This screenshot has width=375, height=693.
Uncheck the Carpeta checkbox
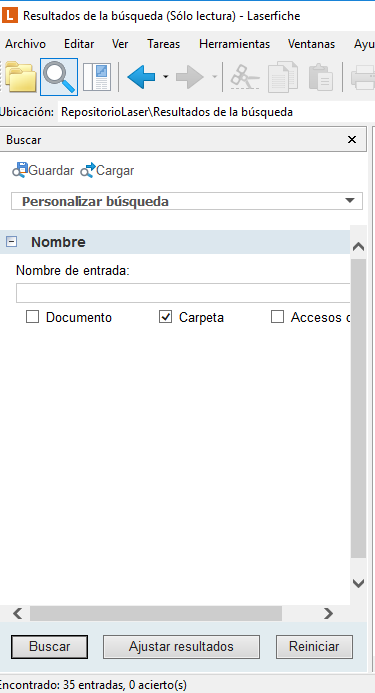coord(165,317)
